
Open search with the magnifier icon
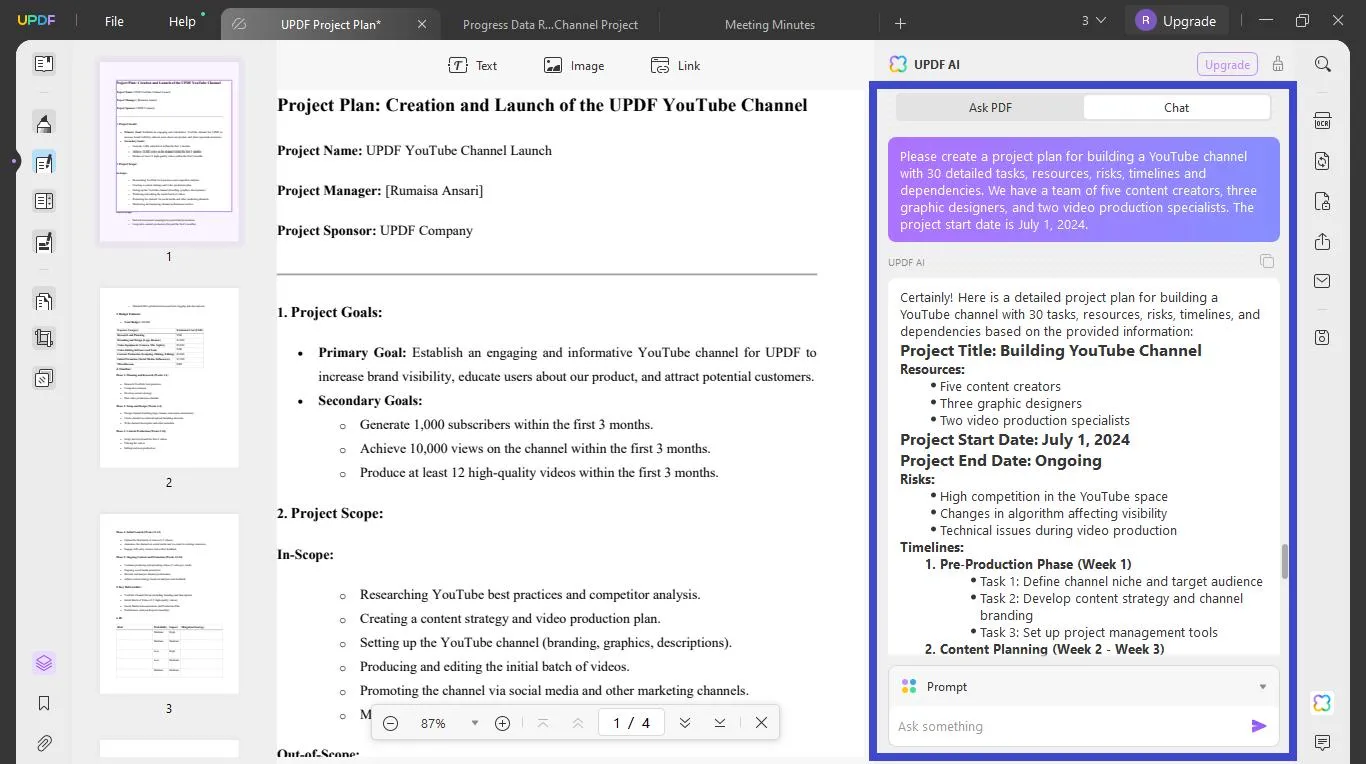pos(1322,64)
